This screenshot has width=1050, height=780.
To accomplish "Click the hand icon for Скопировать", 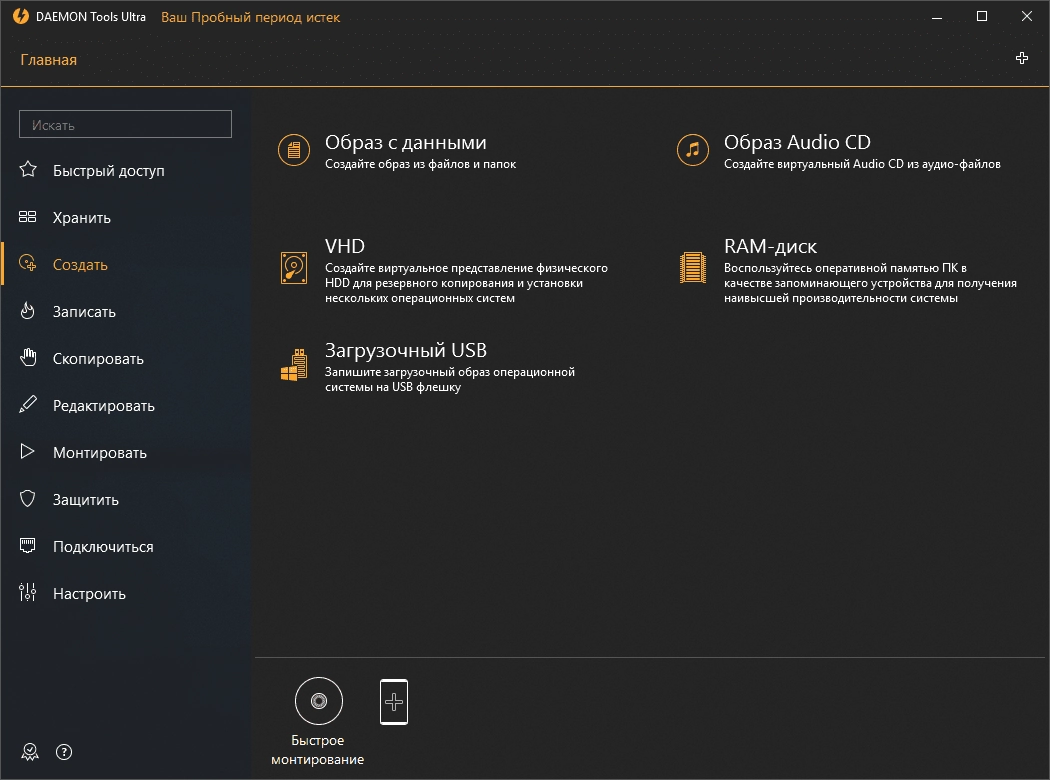I will pos(28,357).
